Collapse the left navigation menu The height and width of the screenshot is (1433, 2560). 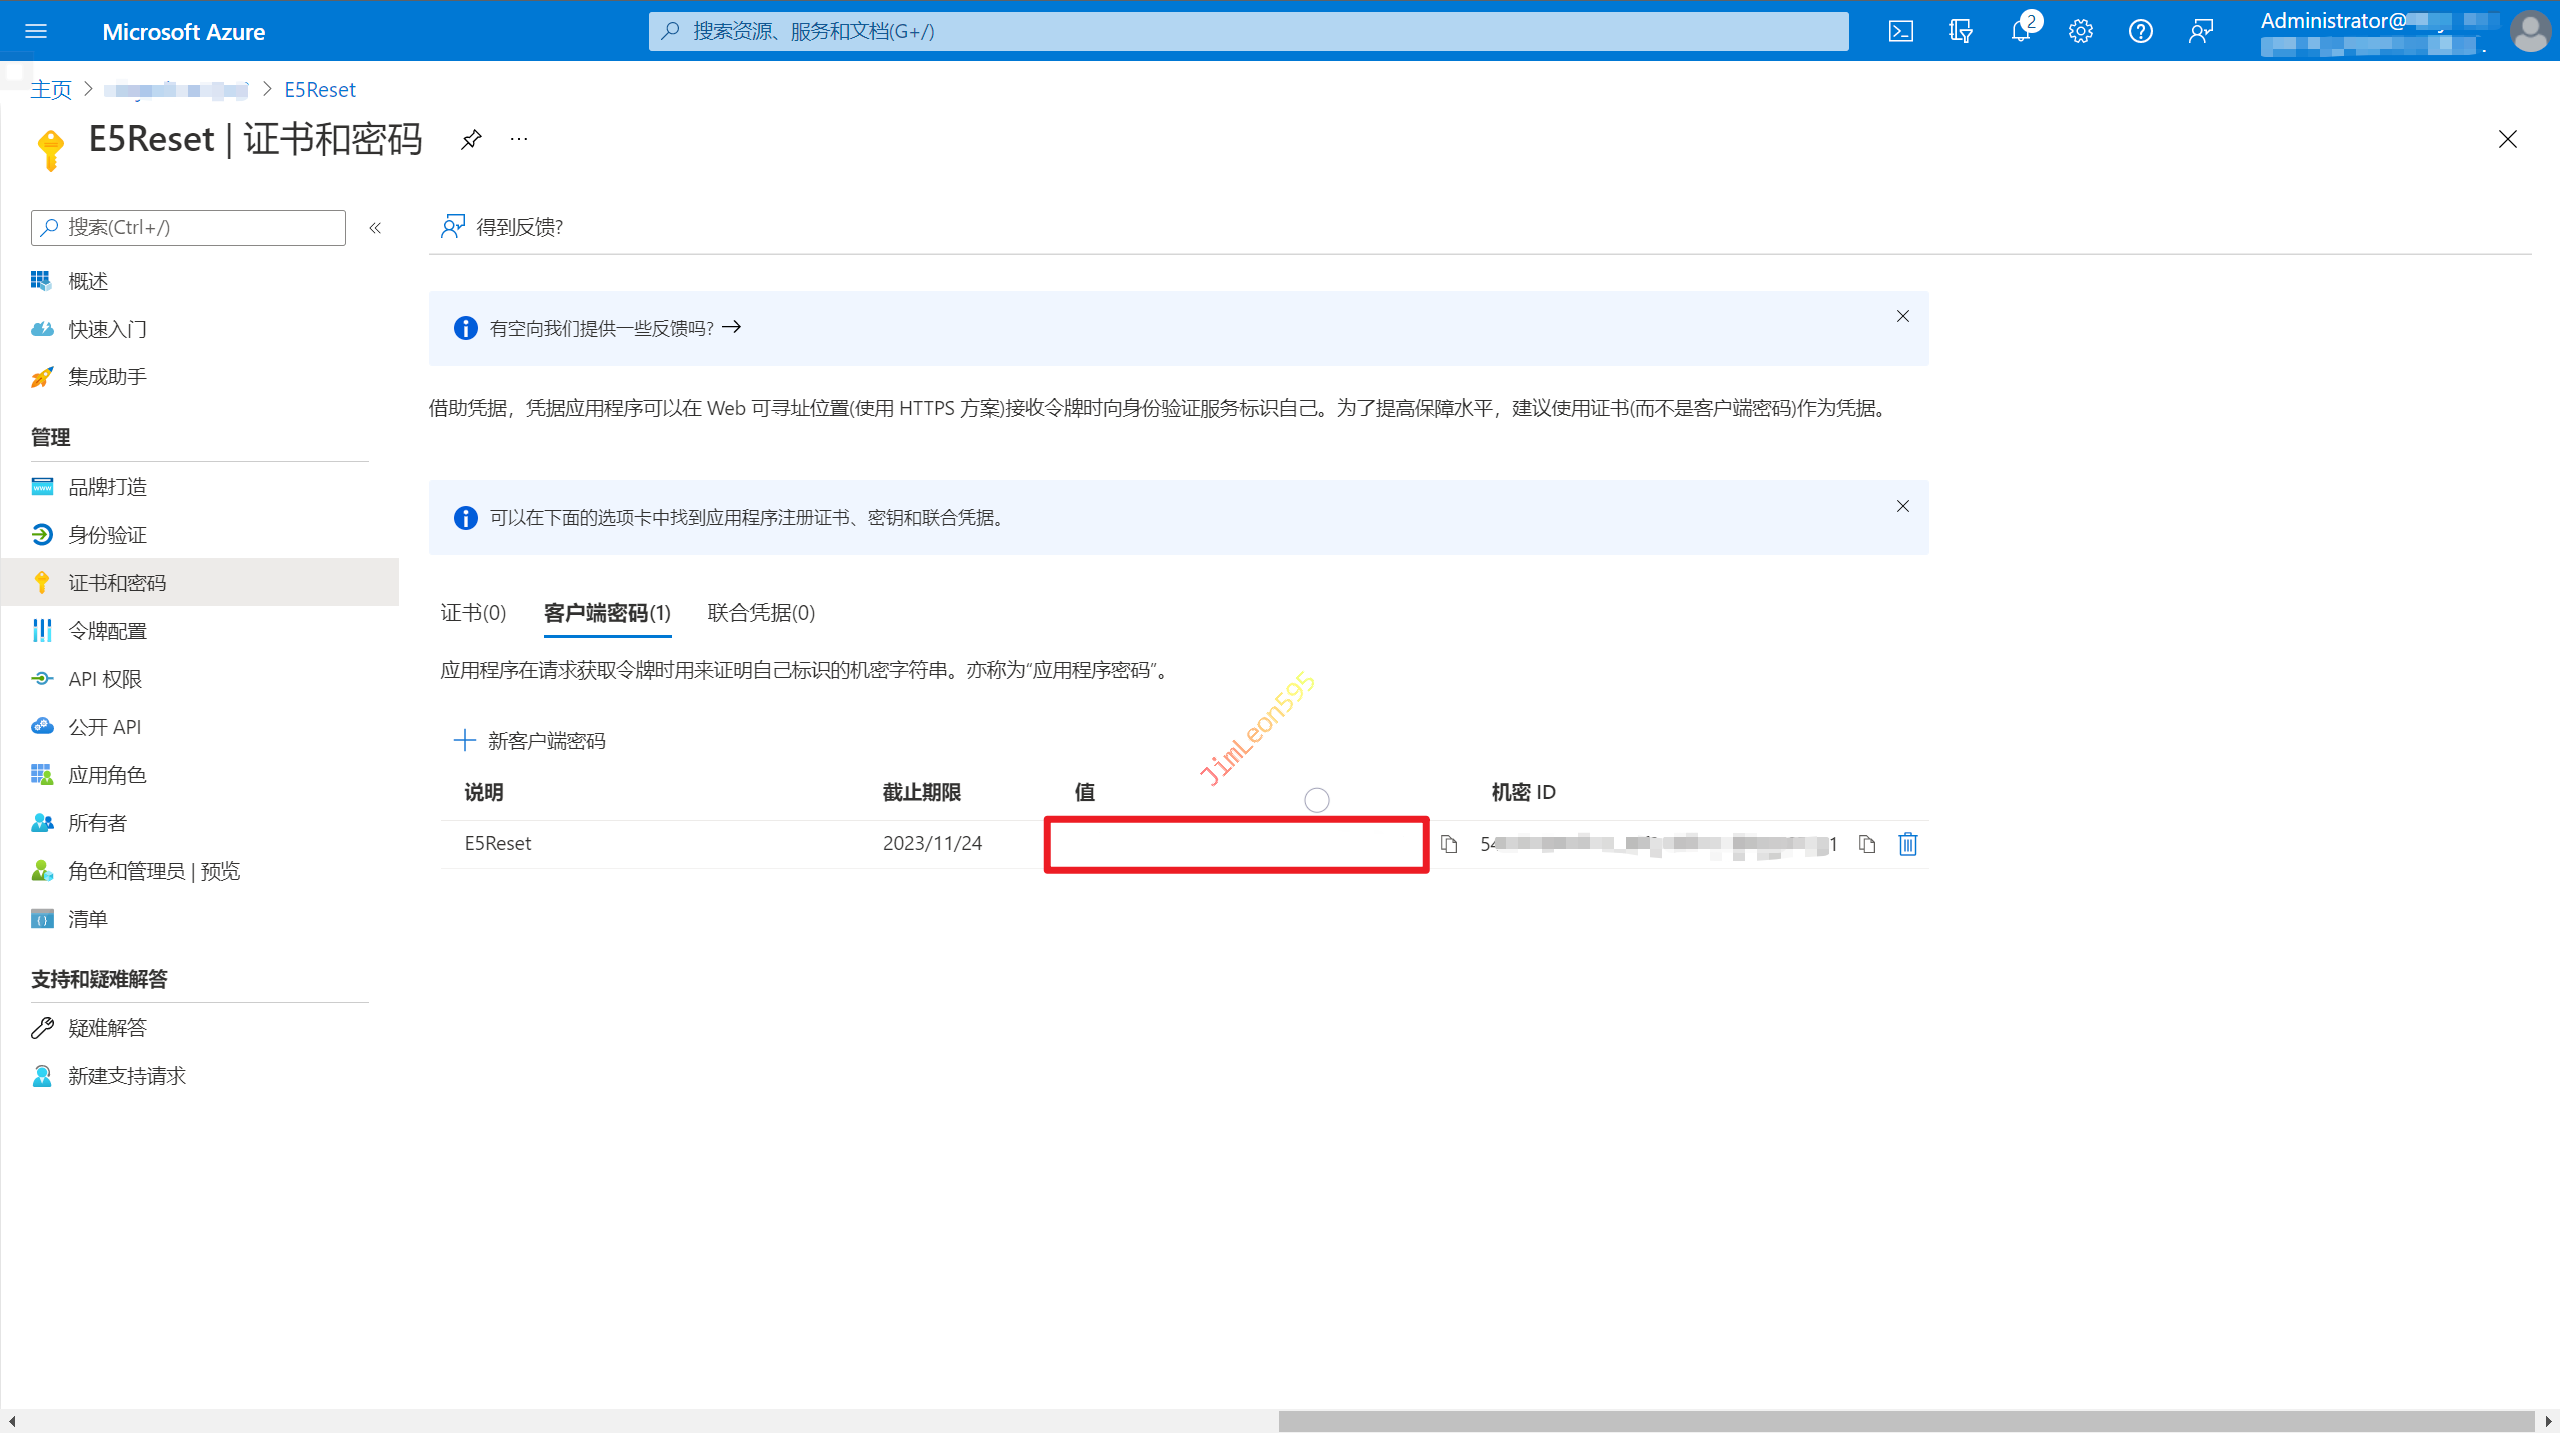point(375,228)
